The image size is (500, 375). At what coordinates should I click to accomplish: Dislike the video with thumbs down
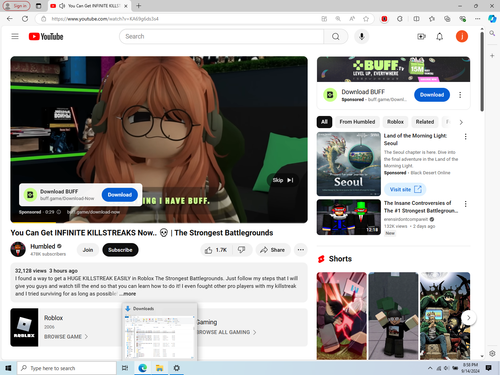click(x=242, y=250)
